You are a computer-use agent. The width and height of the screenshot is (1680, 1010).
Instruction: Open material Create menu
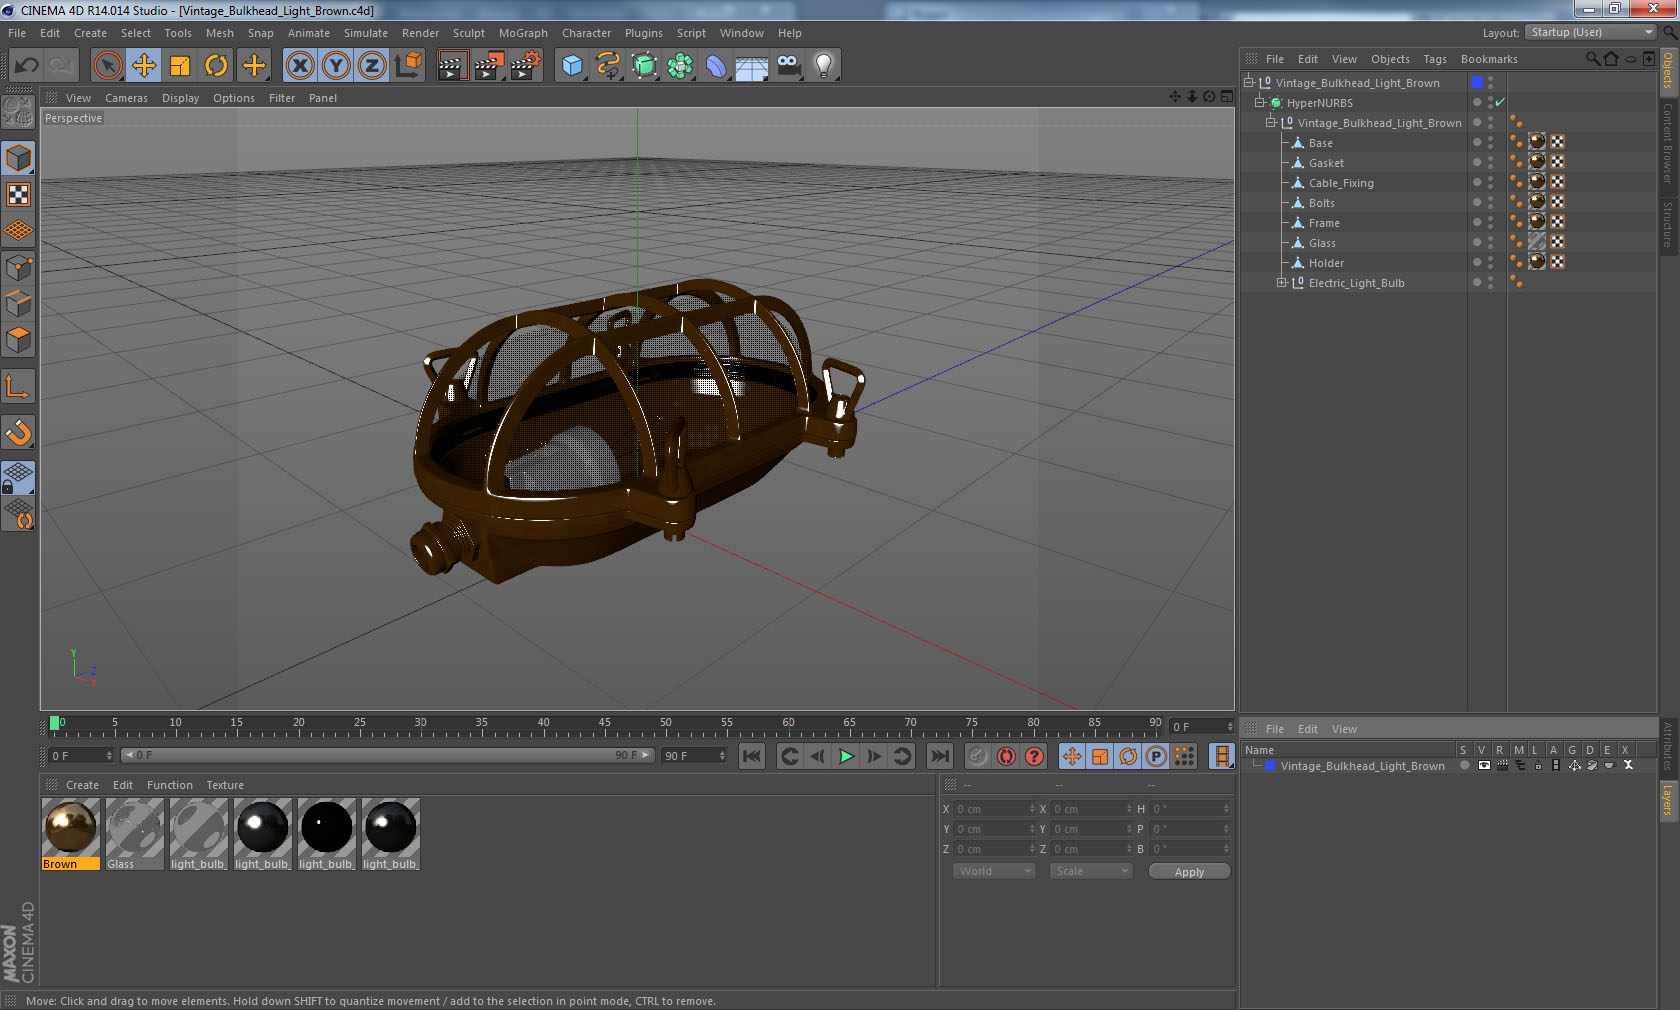click(x=82, y=785)
